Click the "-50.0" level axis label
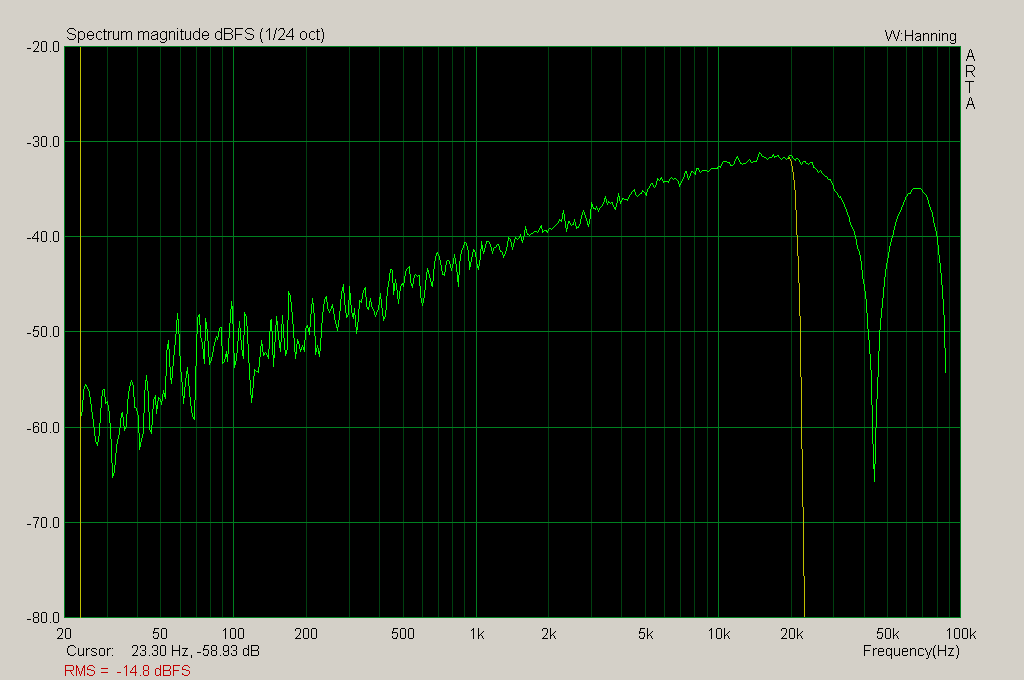1024x680 pixels. [x=43, y=332]
